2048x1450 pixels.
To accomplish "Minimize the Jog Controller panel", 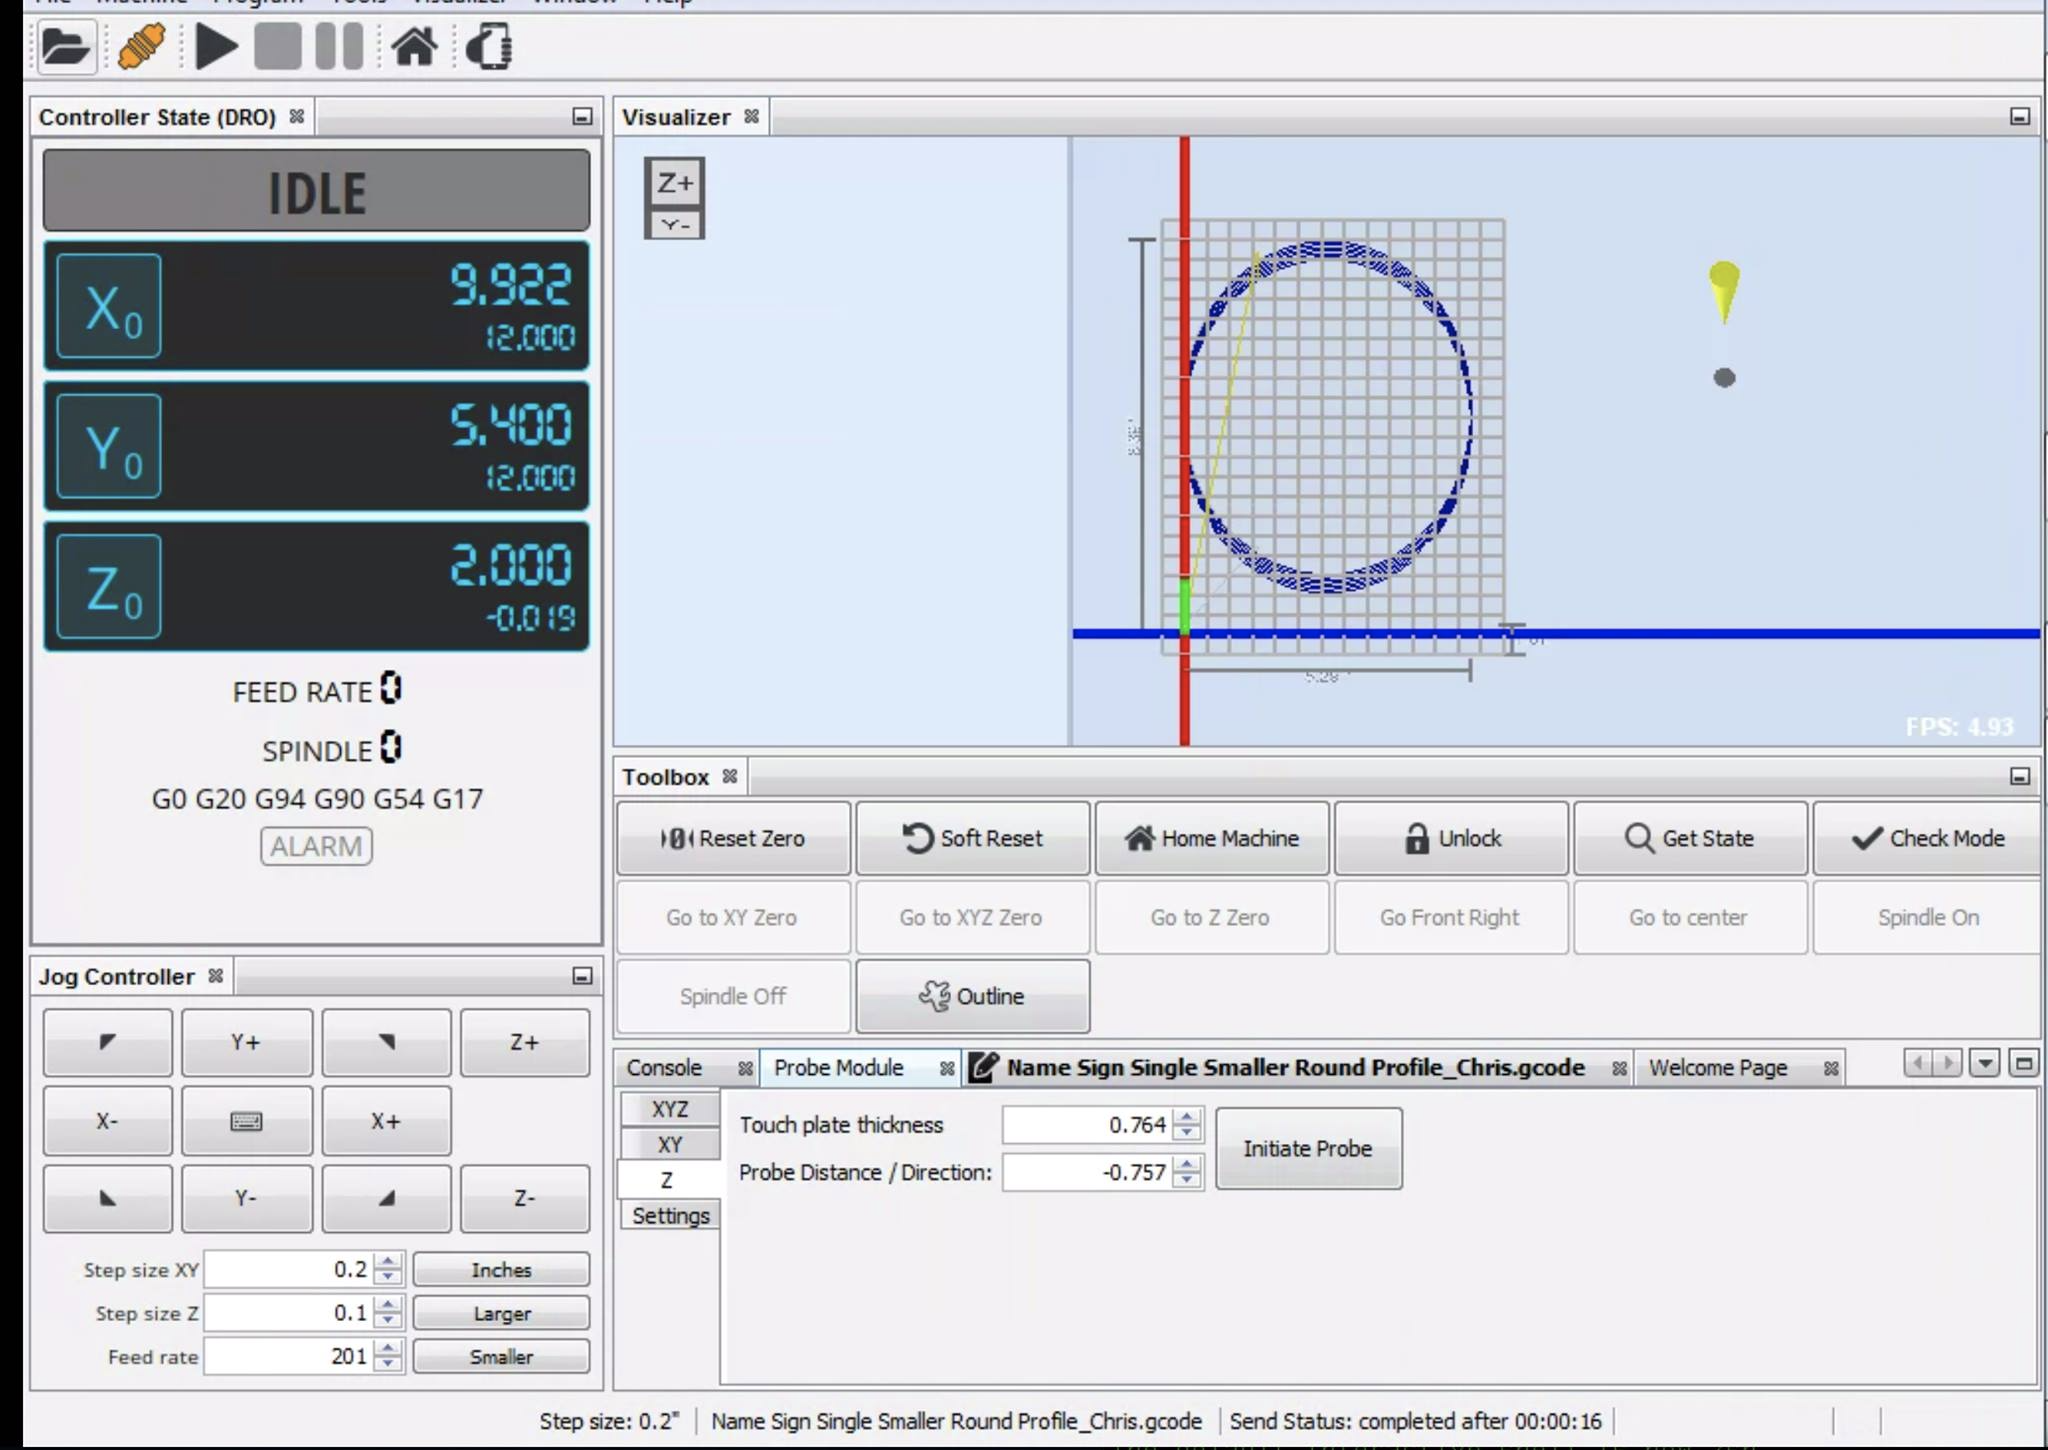I will click(582, 976).
